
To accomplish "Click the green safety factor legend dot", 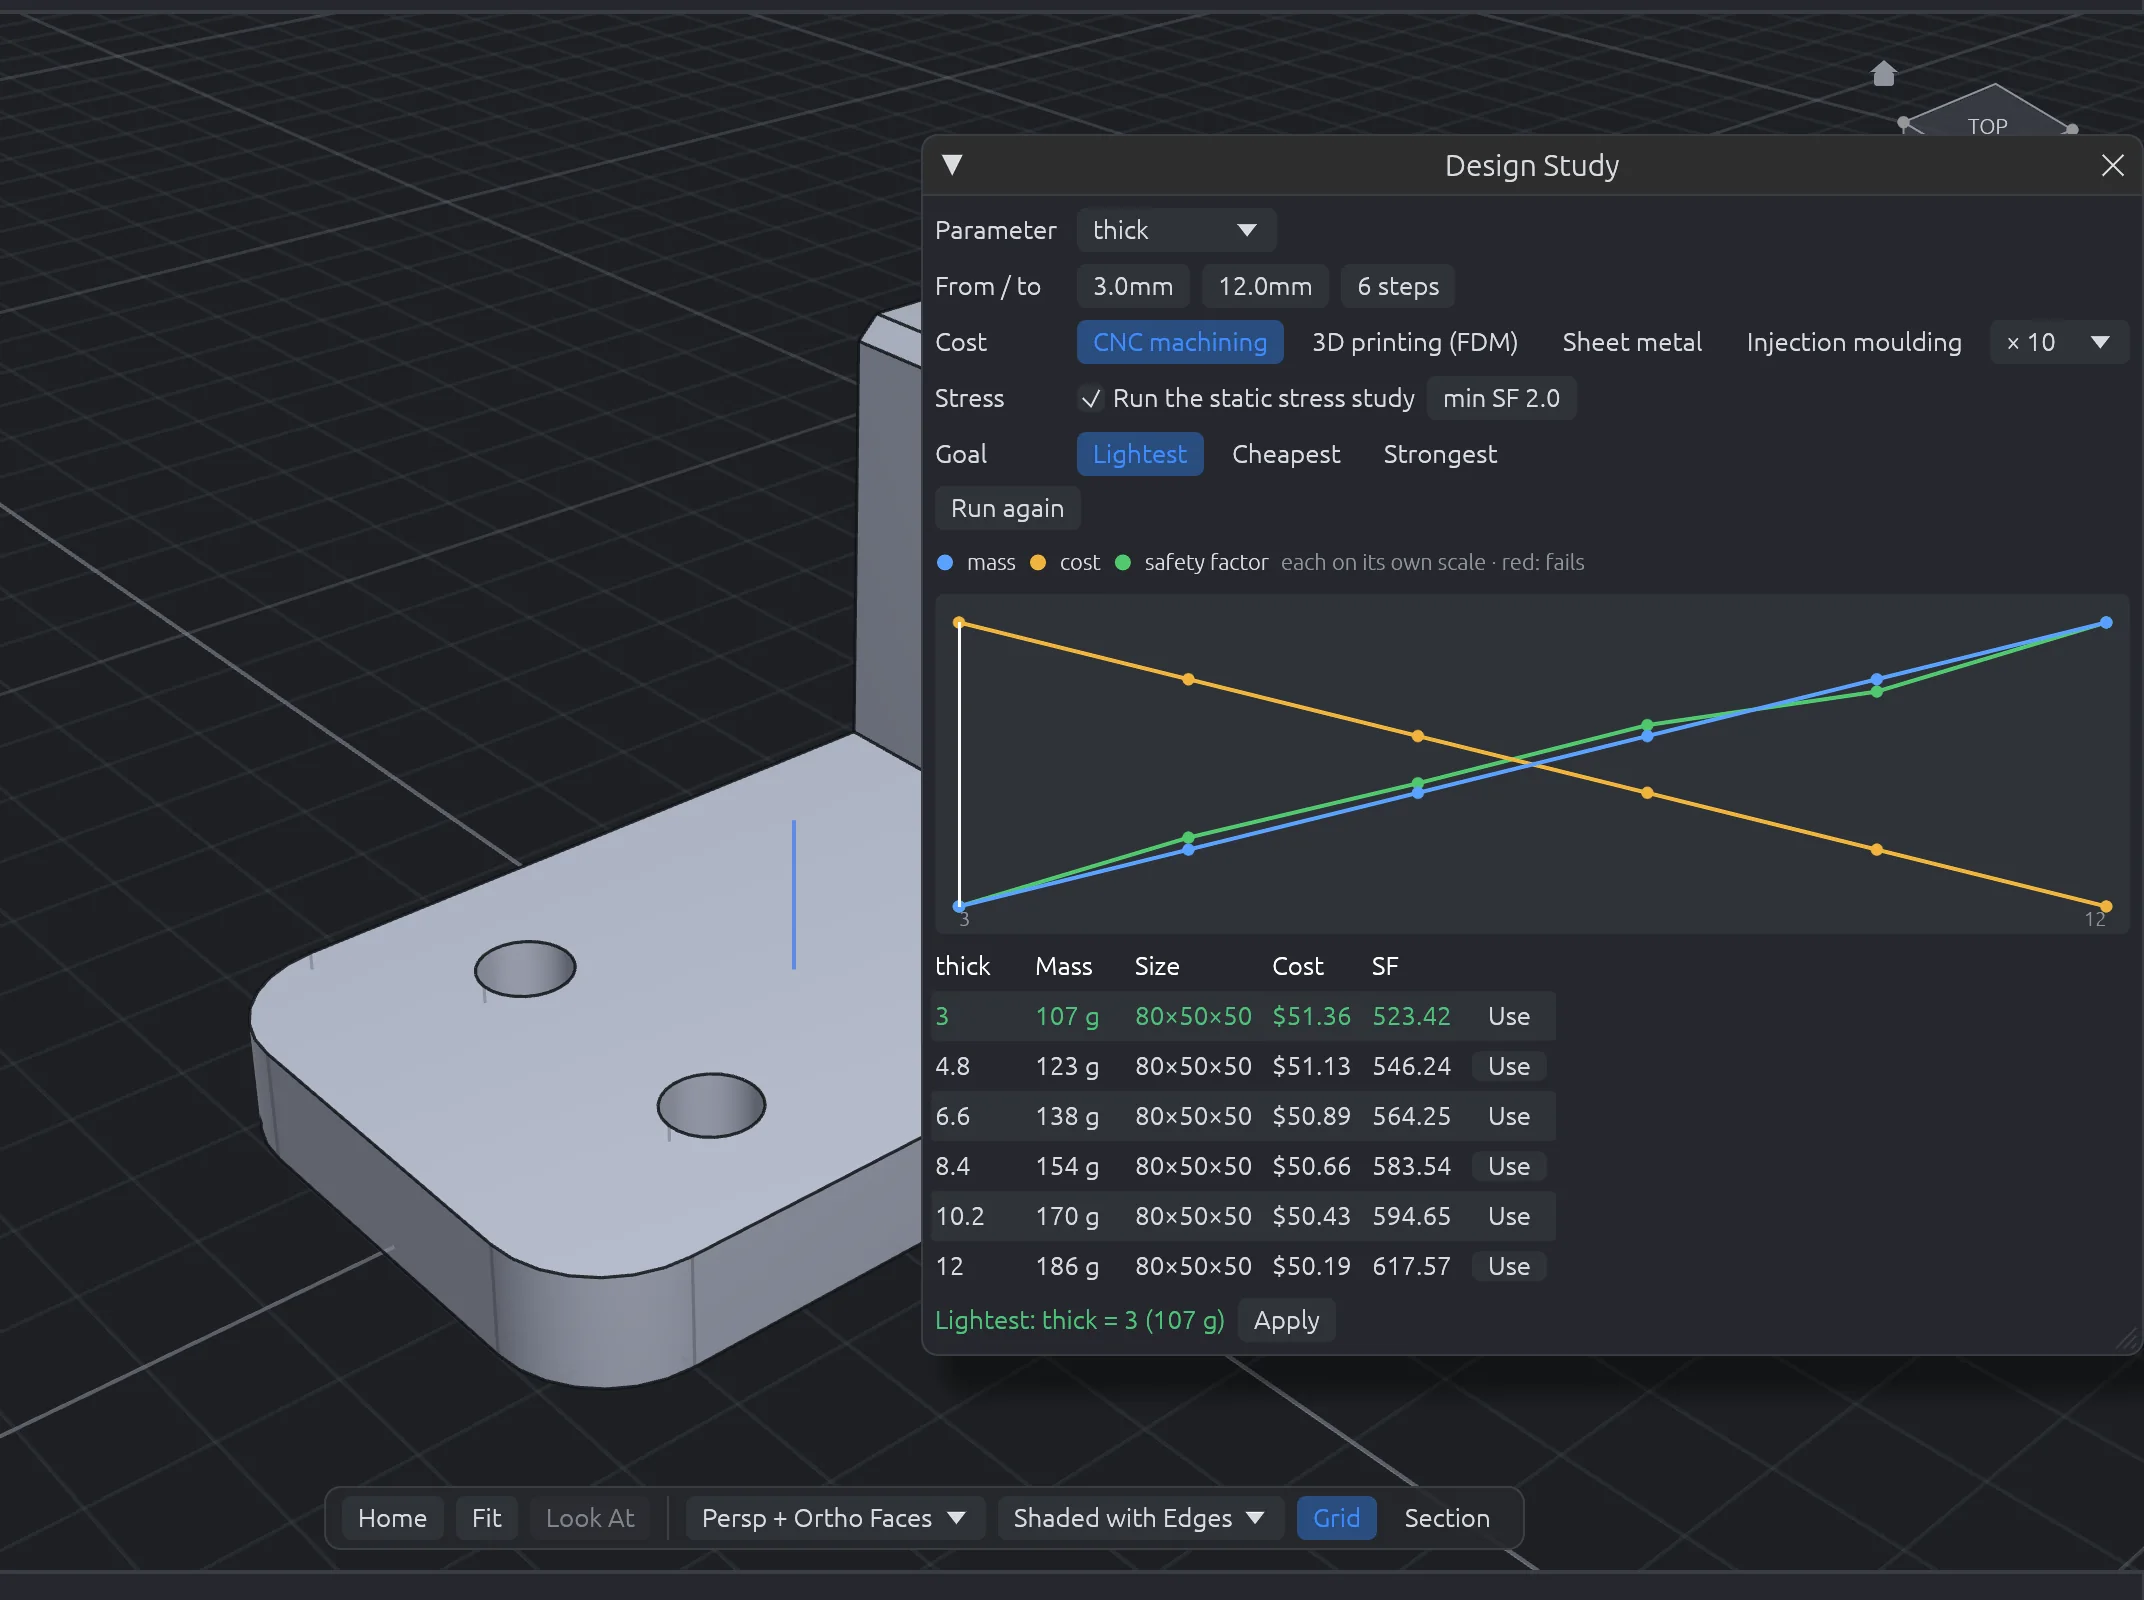I will coord(1123,562).
